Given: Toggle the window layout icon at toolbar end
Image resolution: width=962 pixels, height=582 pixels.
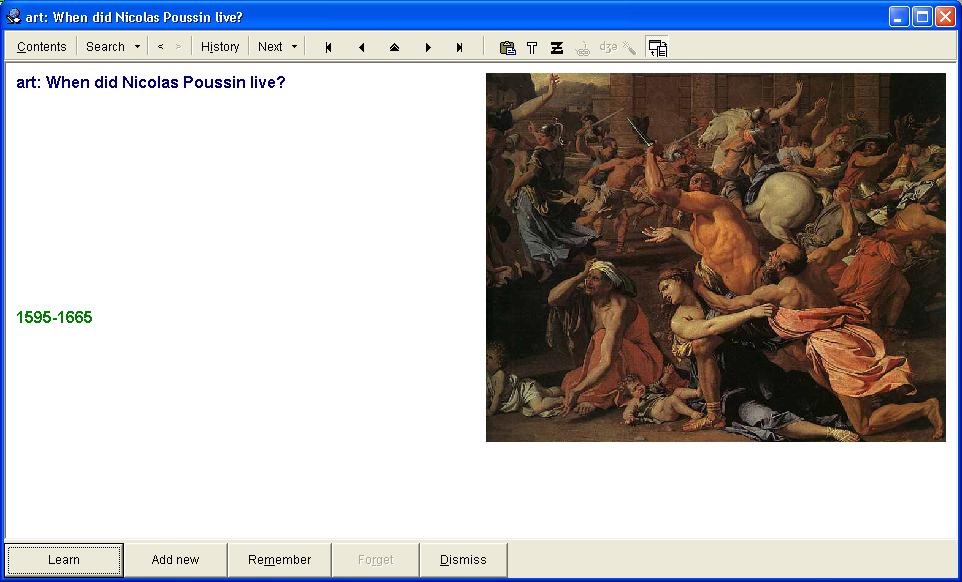Looking at the screenshot, I should coord(657,47).
